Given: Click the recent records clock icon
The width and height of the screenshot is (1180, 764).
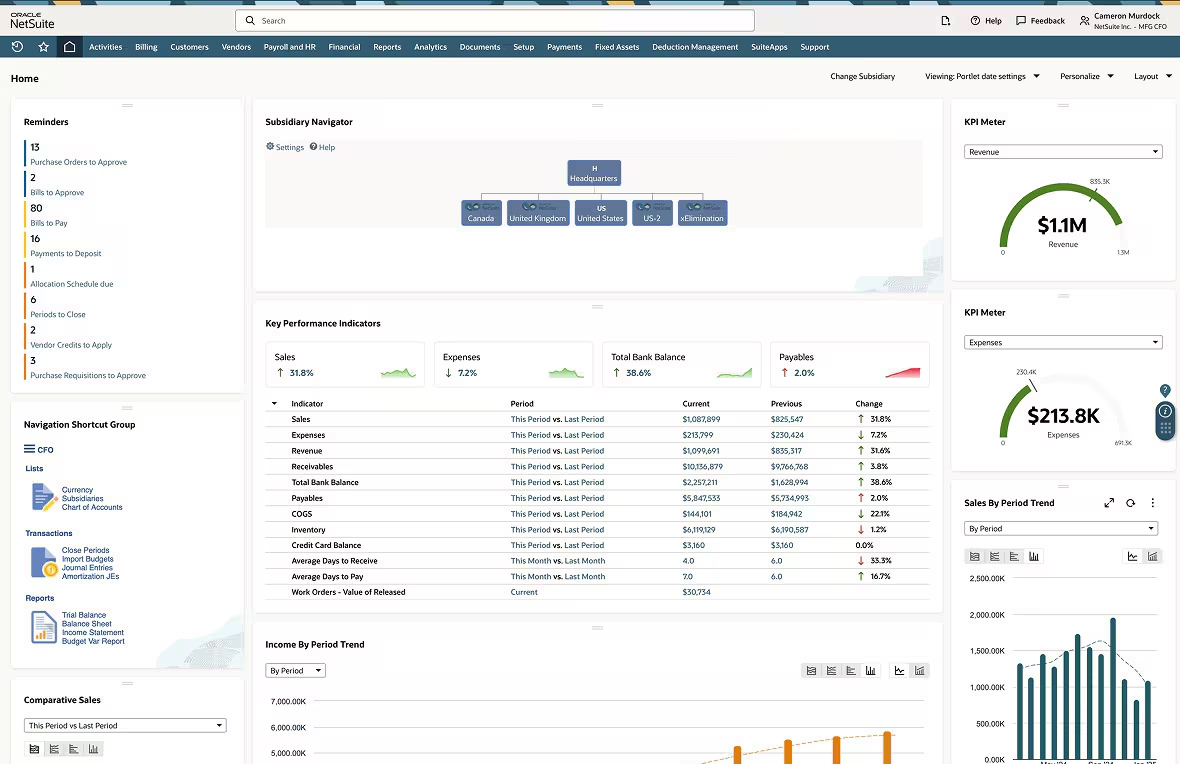Looking at the screenshot, I should point(17,46).
